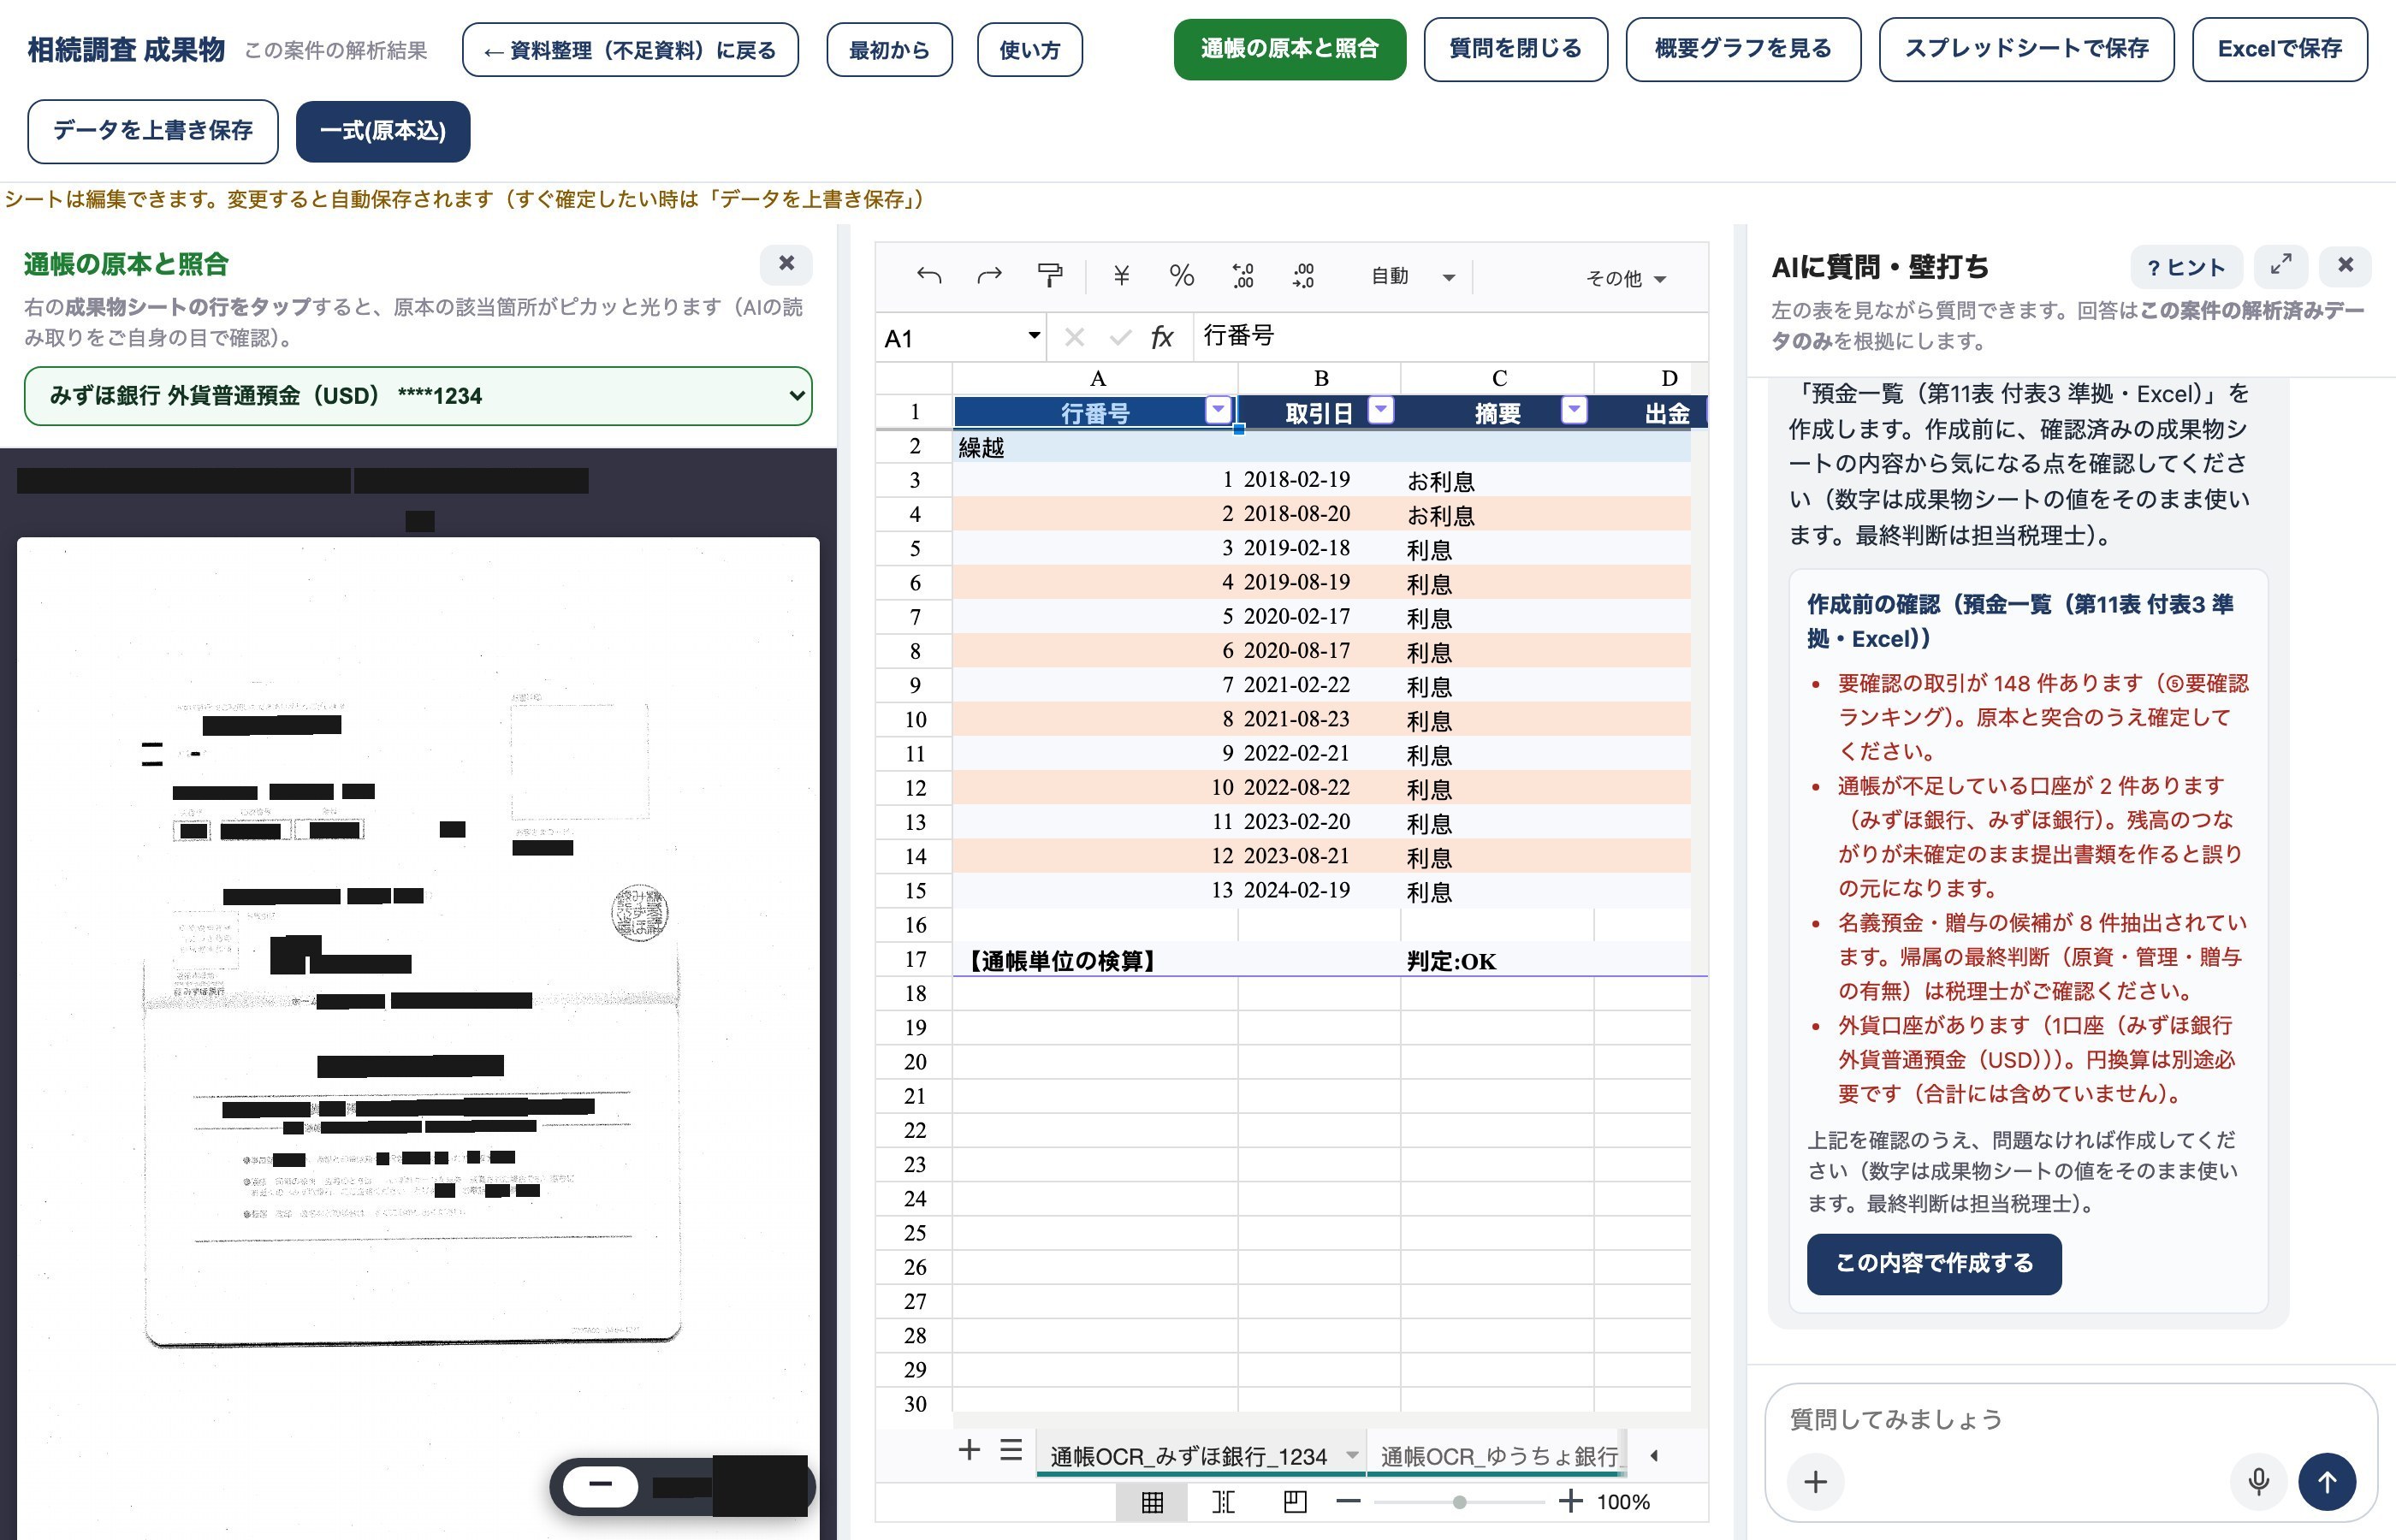
Task: Apply percent number format
Action: click(1181, 276)
